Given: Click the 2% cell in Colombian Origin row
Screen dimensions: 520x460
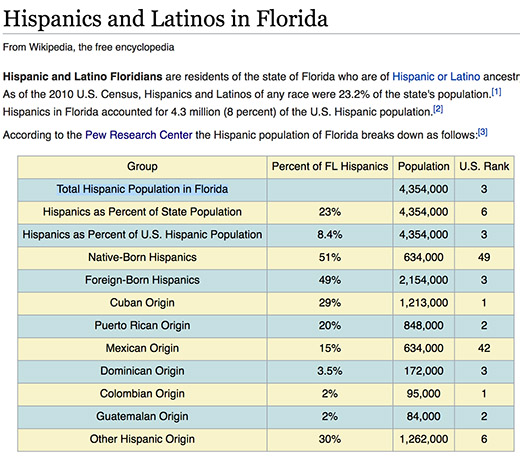Looking at the screenshot, I should pos(330,393).
